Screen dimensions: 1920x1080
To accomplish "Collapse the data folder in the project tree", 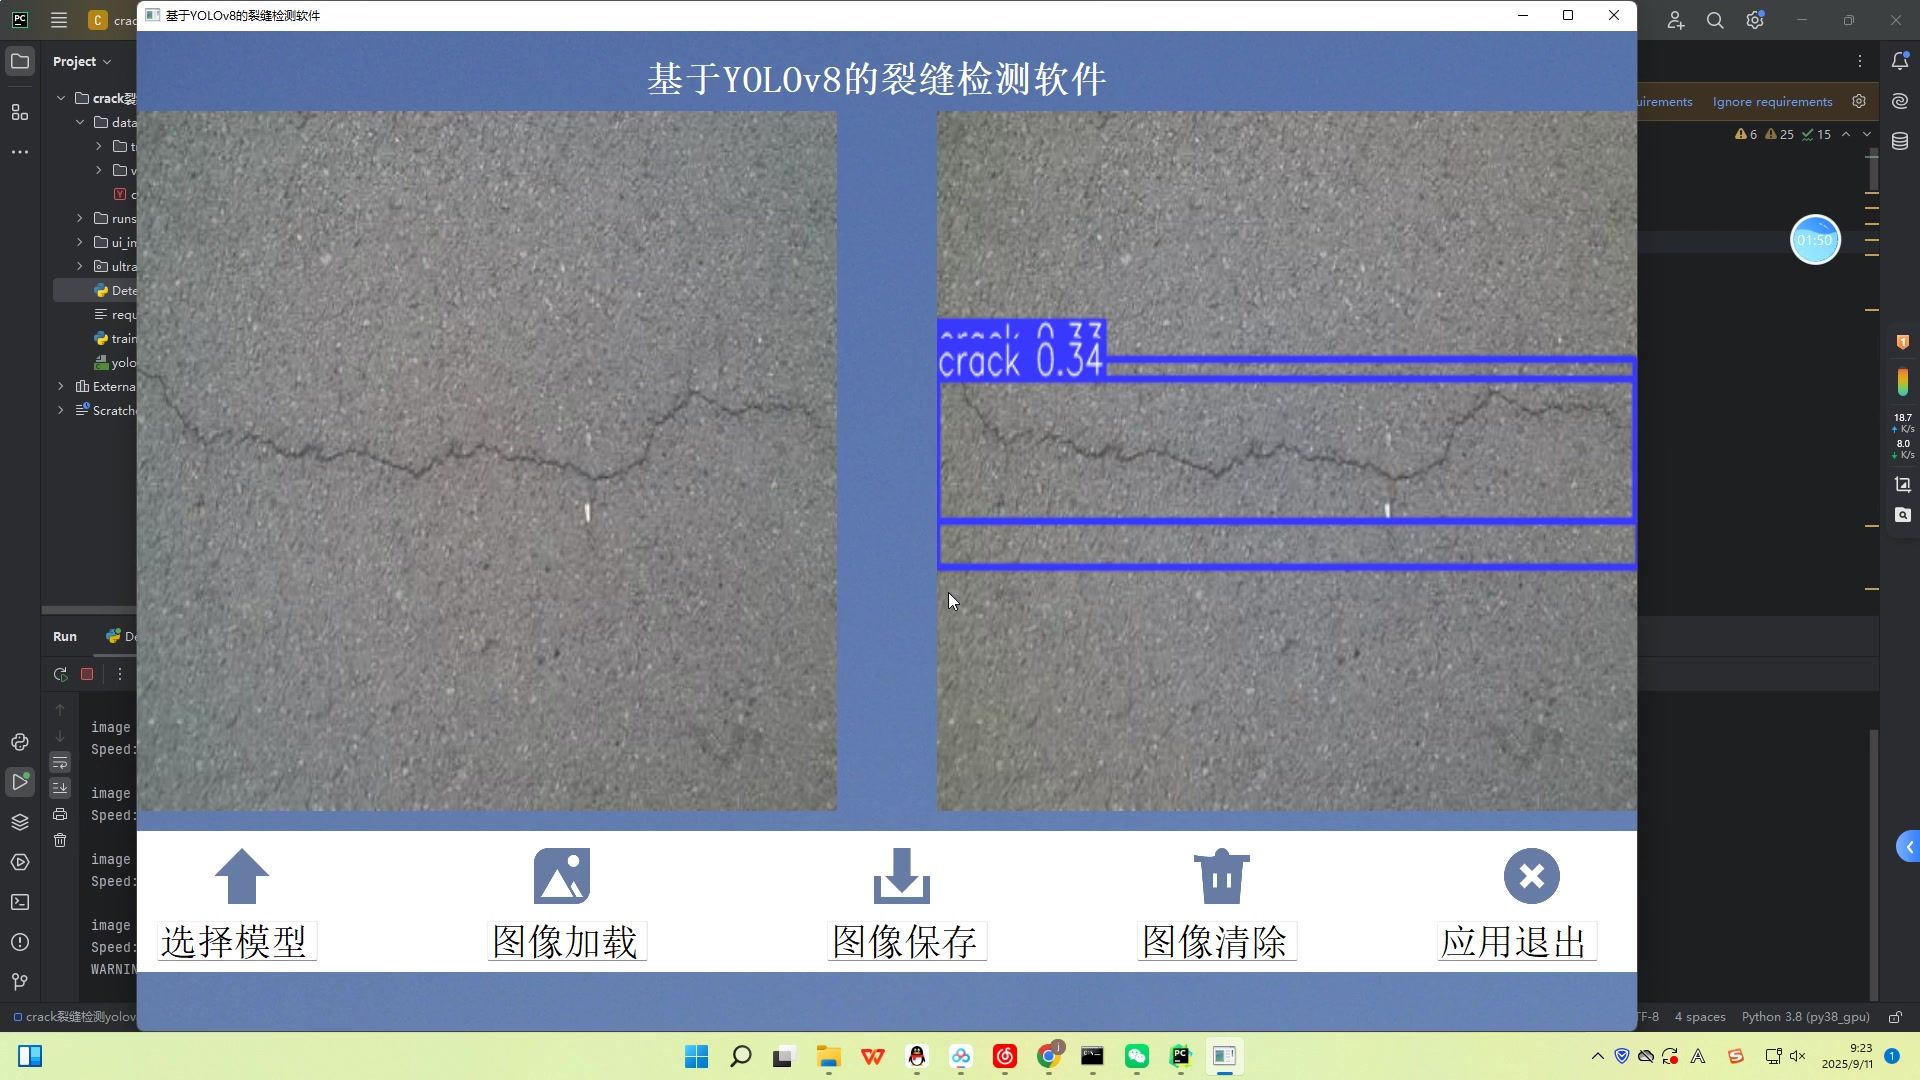I will pos(80,122).
